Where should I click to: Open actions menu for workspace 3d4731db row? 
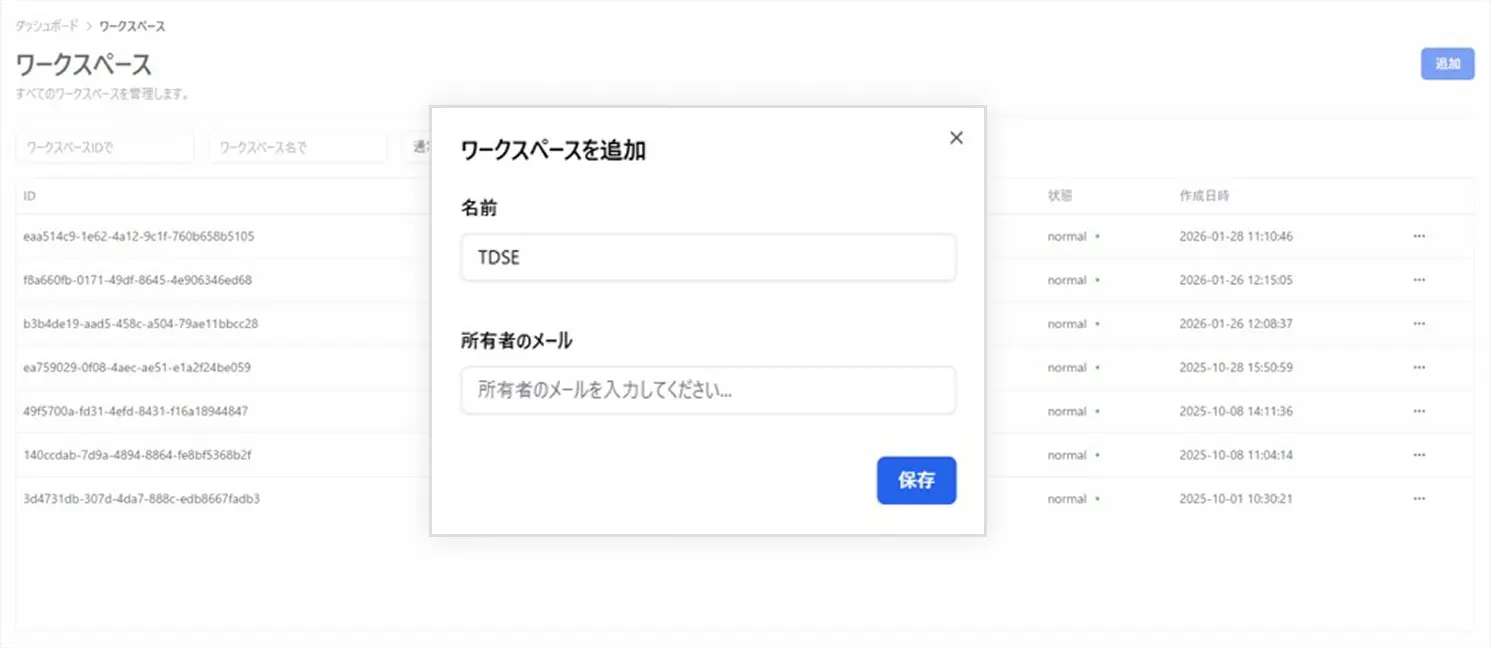coord(1419,498)
